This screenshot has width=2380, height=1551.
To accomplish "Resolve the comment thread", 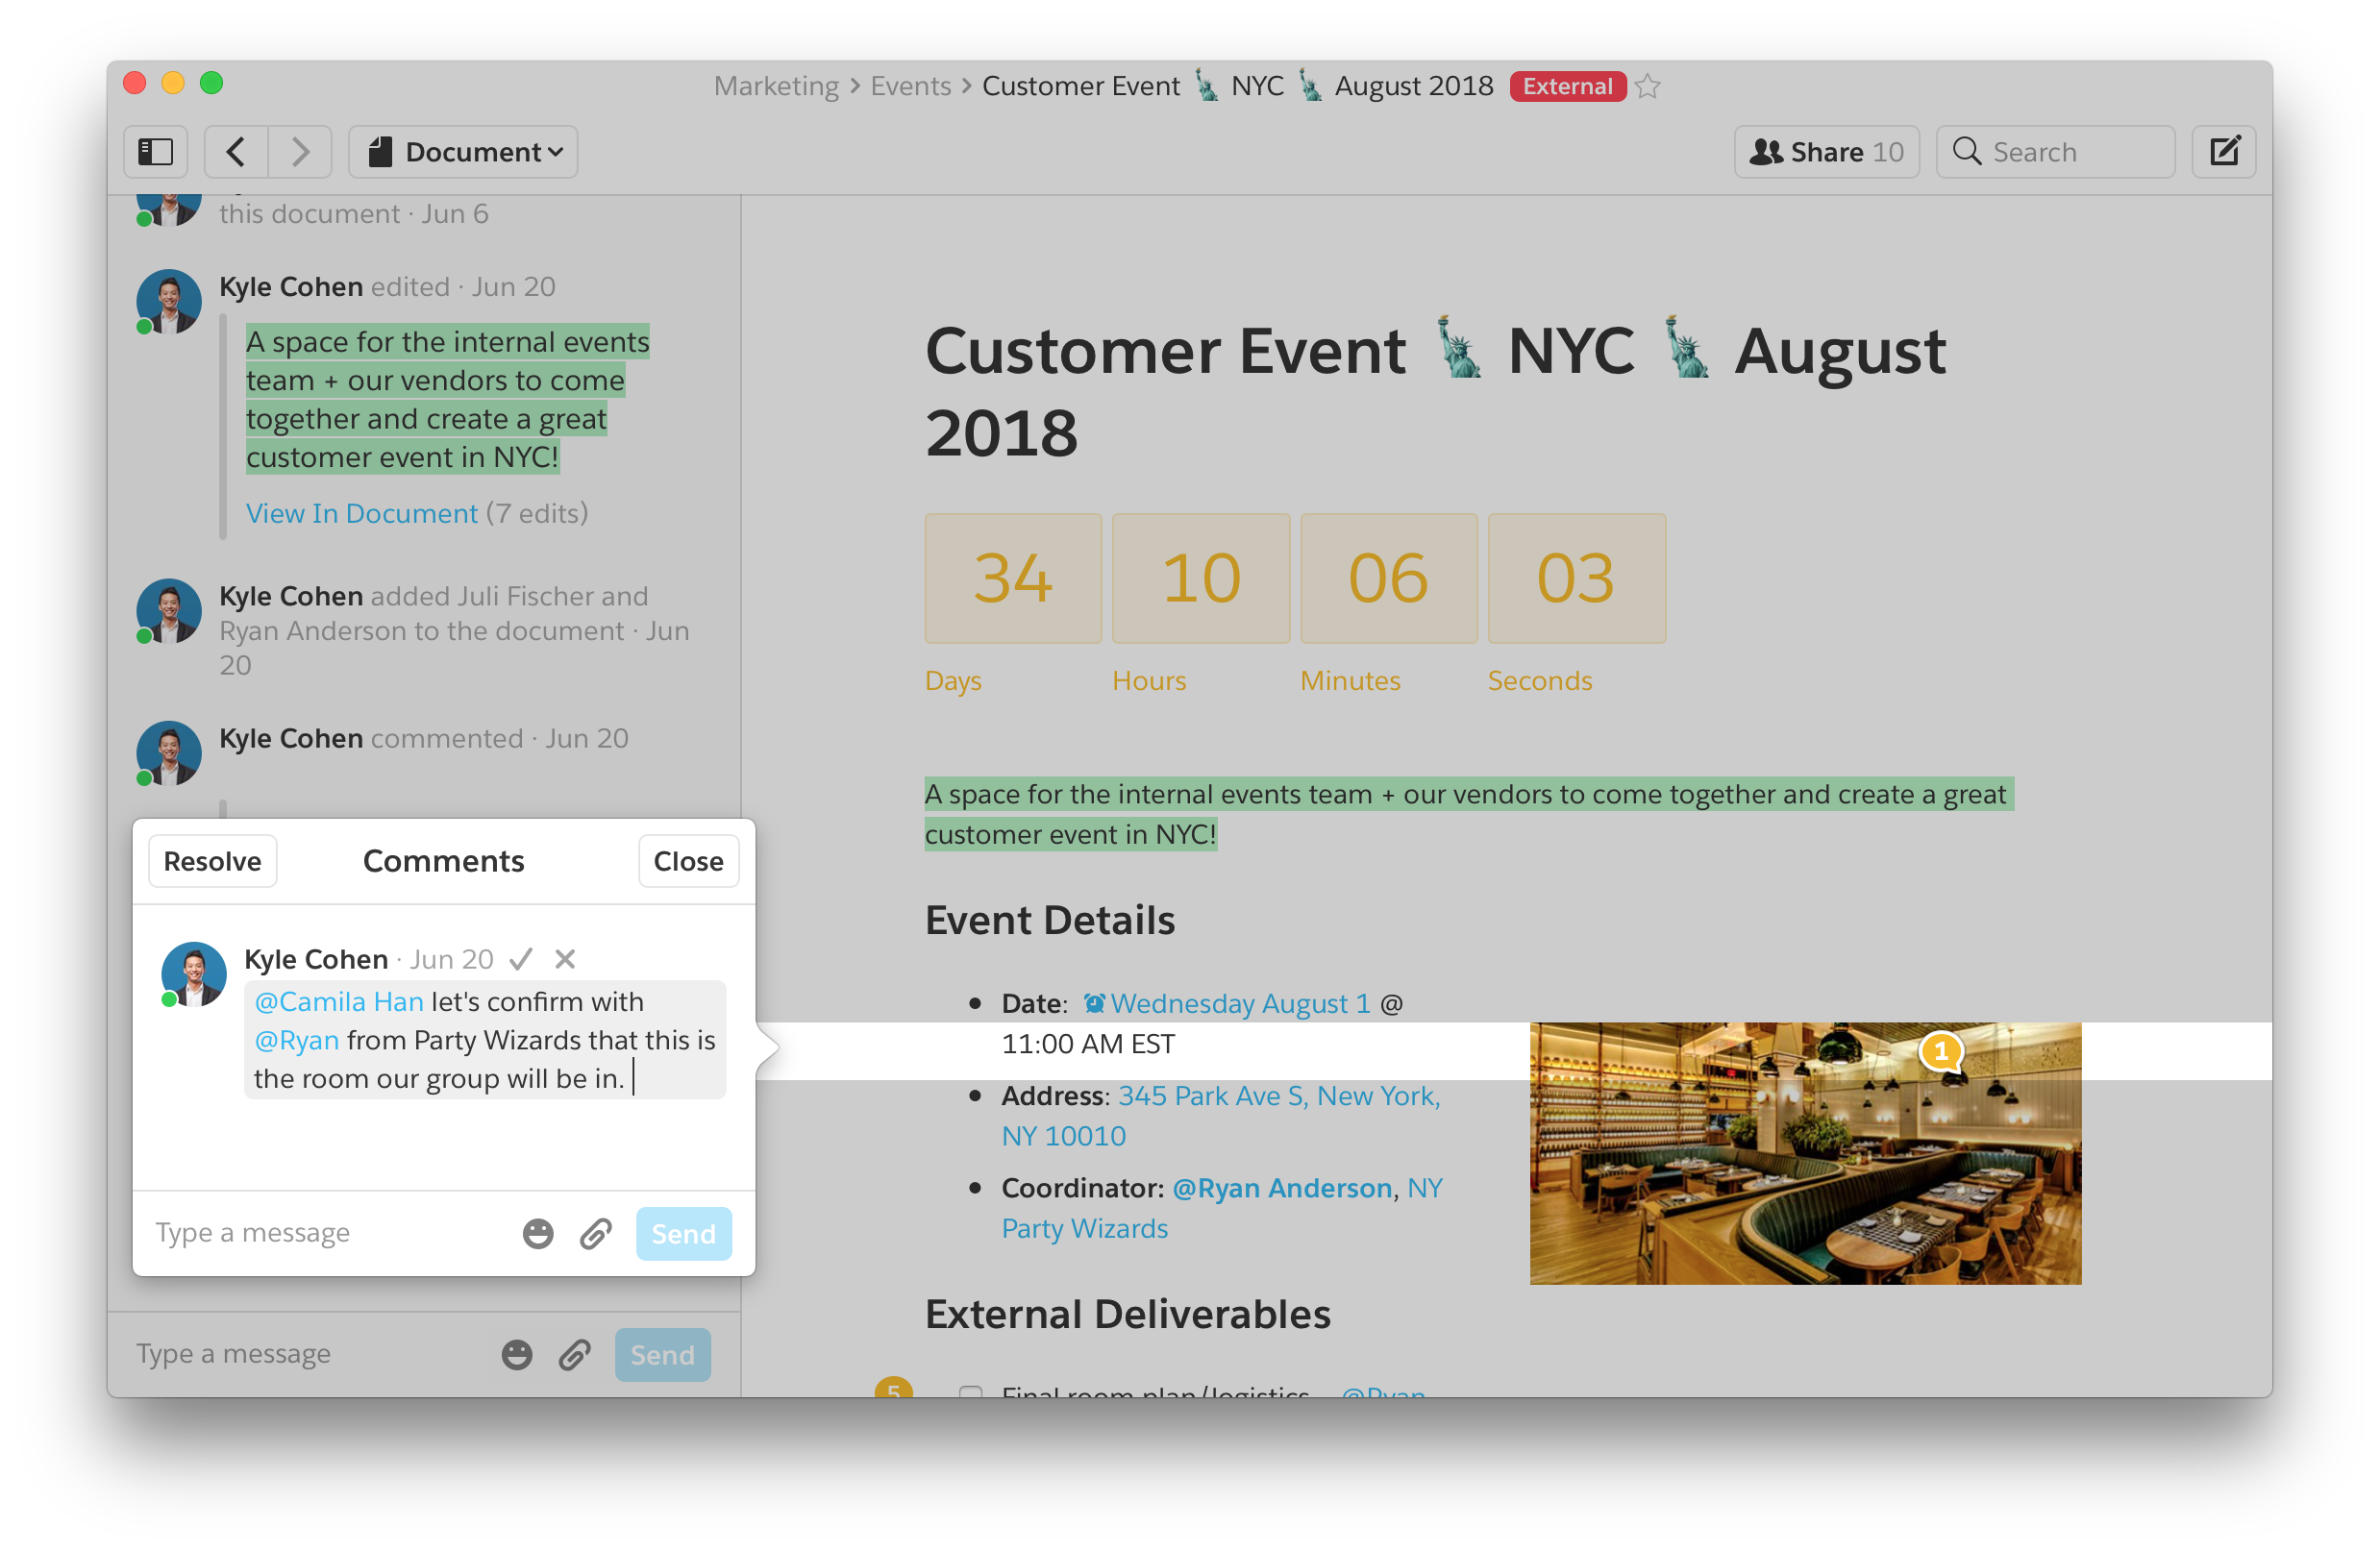I will 212,861.
